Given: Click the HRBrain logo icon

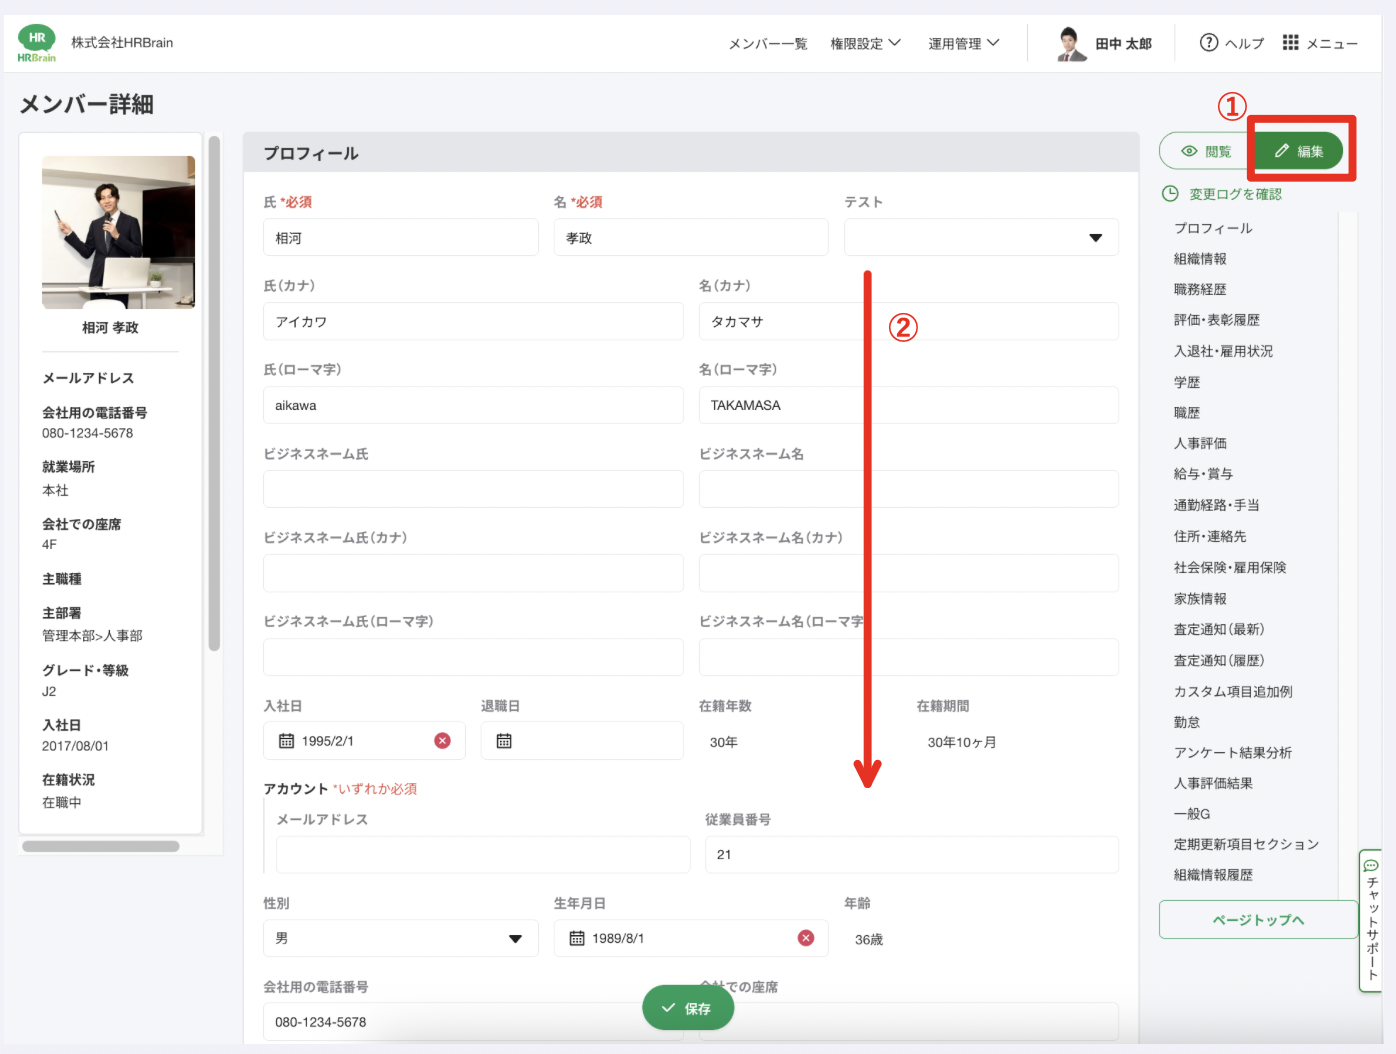Looking at the screenshot, I should pyautogui.click(x=37, y=43).
